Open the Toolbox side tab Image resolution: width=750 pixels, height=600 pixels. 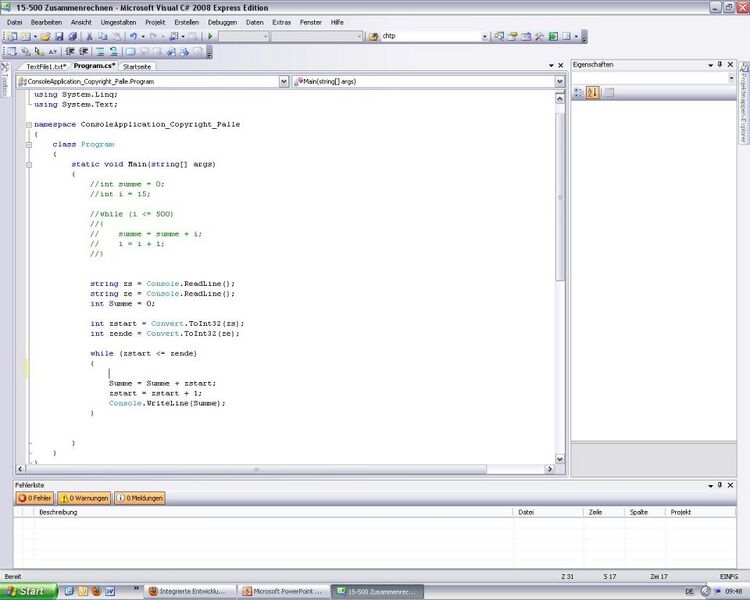click(5, 79)
